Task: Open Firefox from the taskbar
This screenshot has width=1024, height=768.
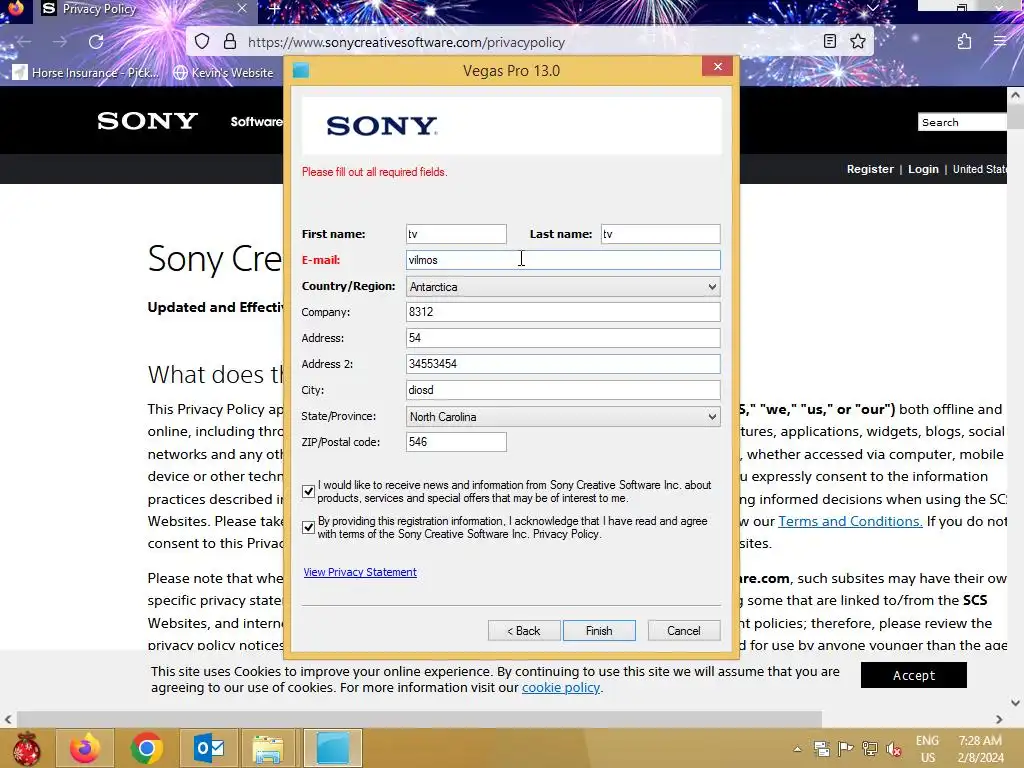Action: point(86,748)
